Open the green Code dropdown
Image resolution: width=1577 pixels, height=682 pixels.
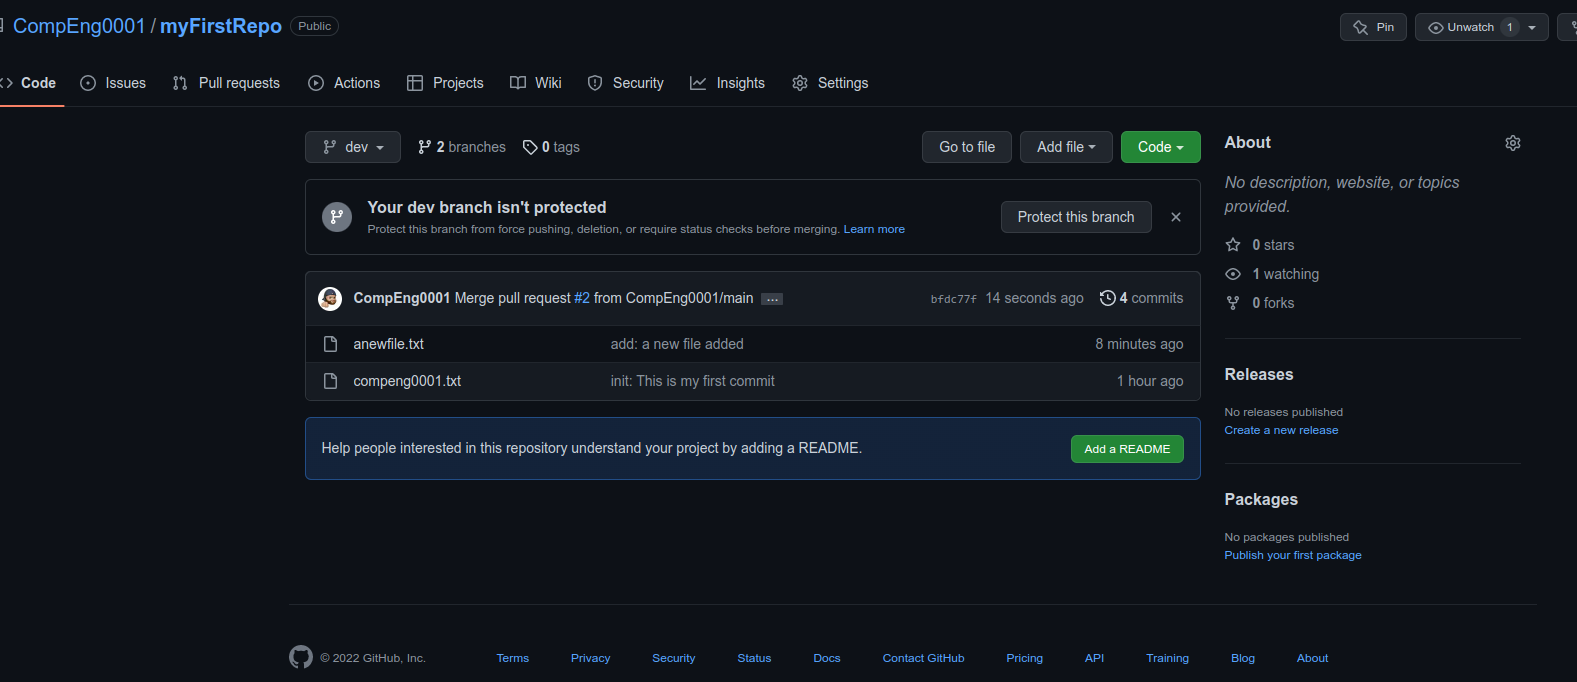pos(1160,147)
